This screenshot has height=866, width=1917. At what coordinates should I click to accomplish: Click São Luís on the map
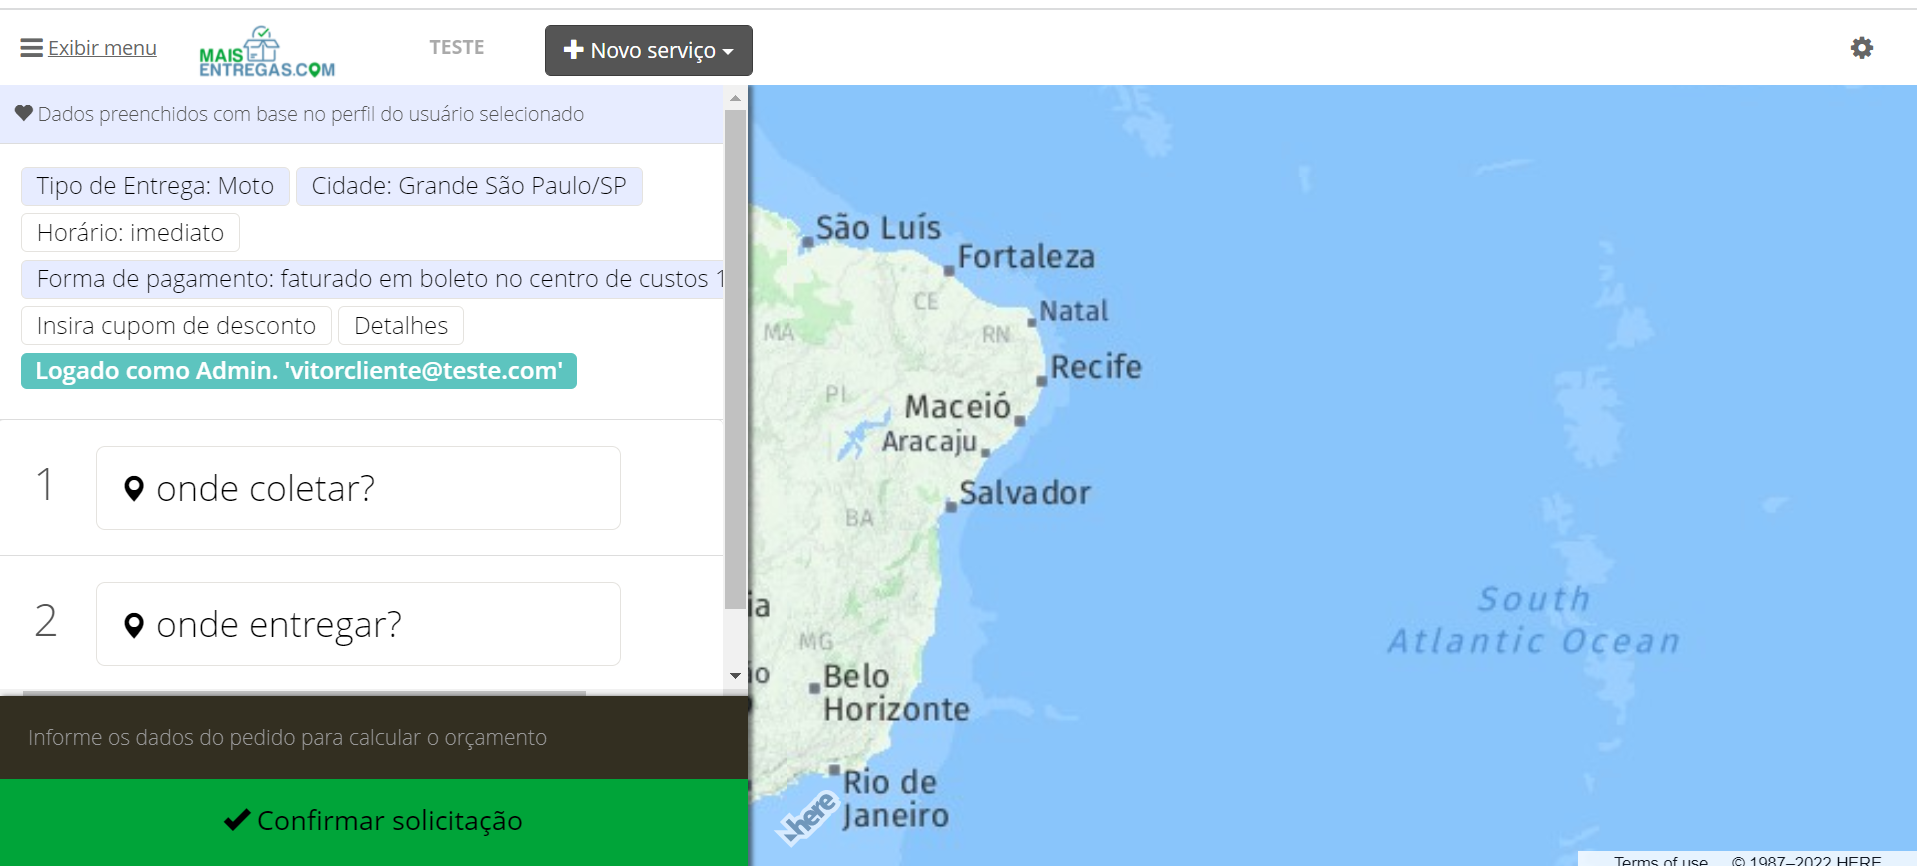pyautogui.click(x=878, y=228)
